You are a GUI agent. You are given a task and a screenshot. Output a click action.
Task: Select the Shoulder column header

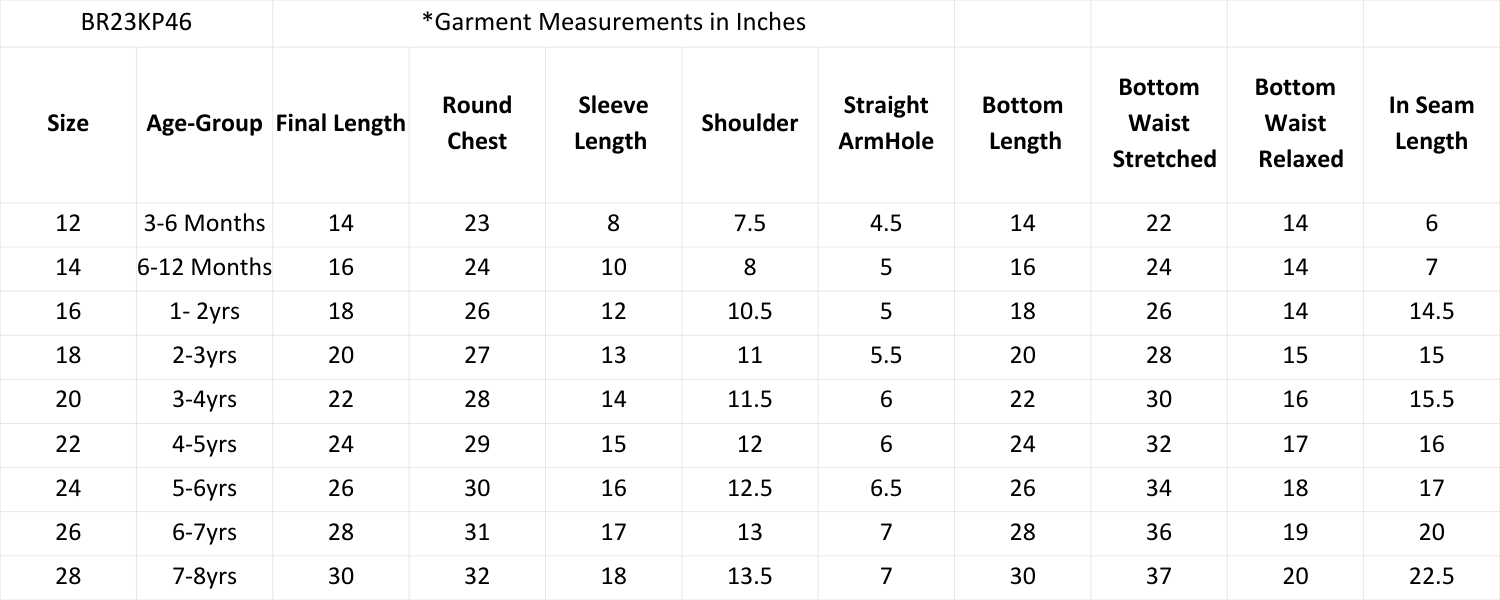pos(750,124)
